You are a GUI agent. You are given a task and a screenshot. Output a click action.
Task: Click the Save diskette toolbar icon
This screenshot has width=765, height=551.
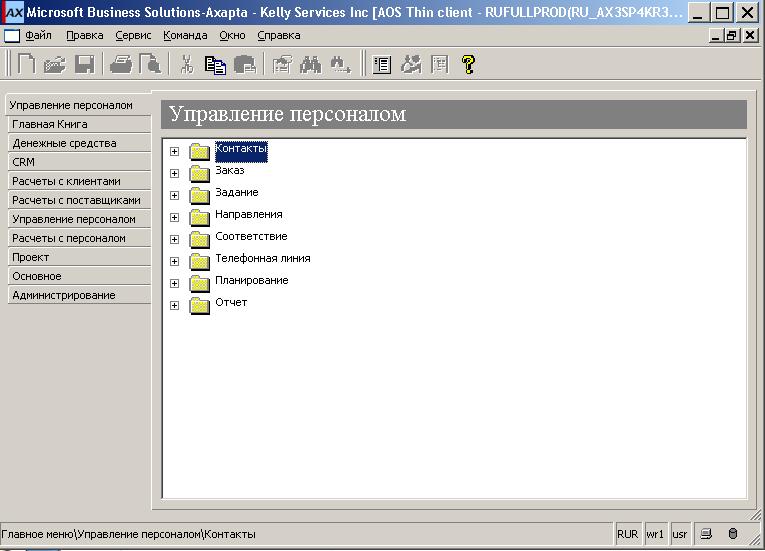(84, 64)
